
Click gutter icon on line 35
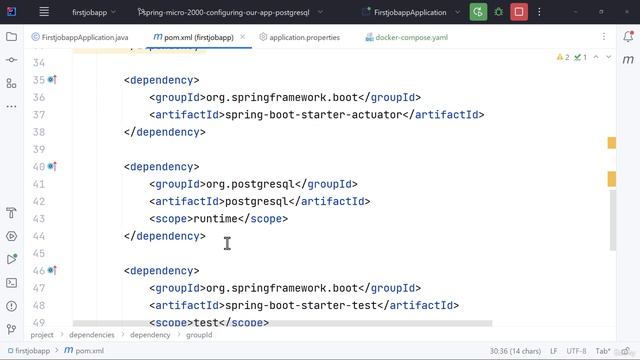pyautogui.click(x=52, y=80)
